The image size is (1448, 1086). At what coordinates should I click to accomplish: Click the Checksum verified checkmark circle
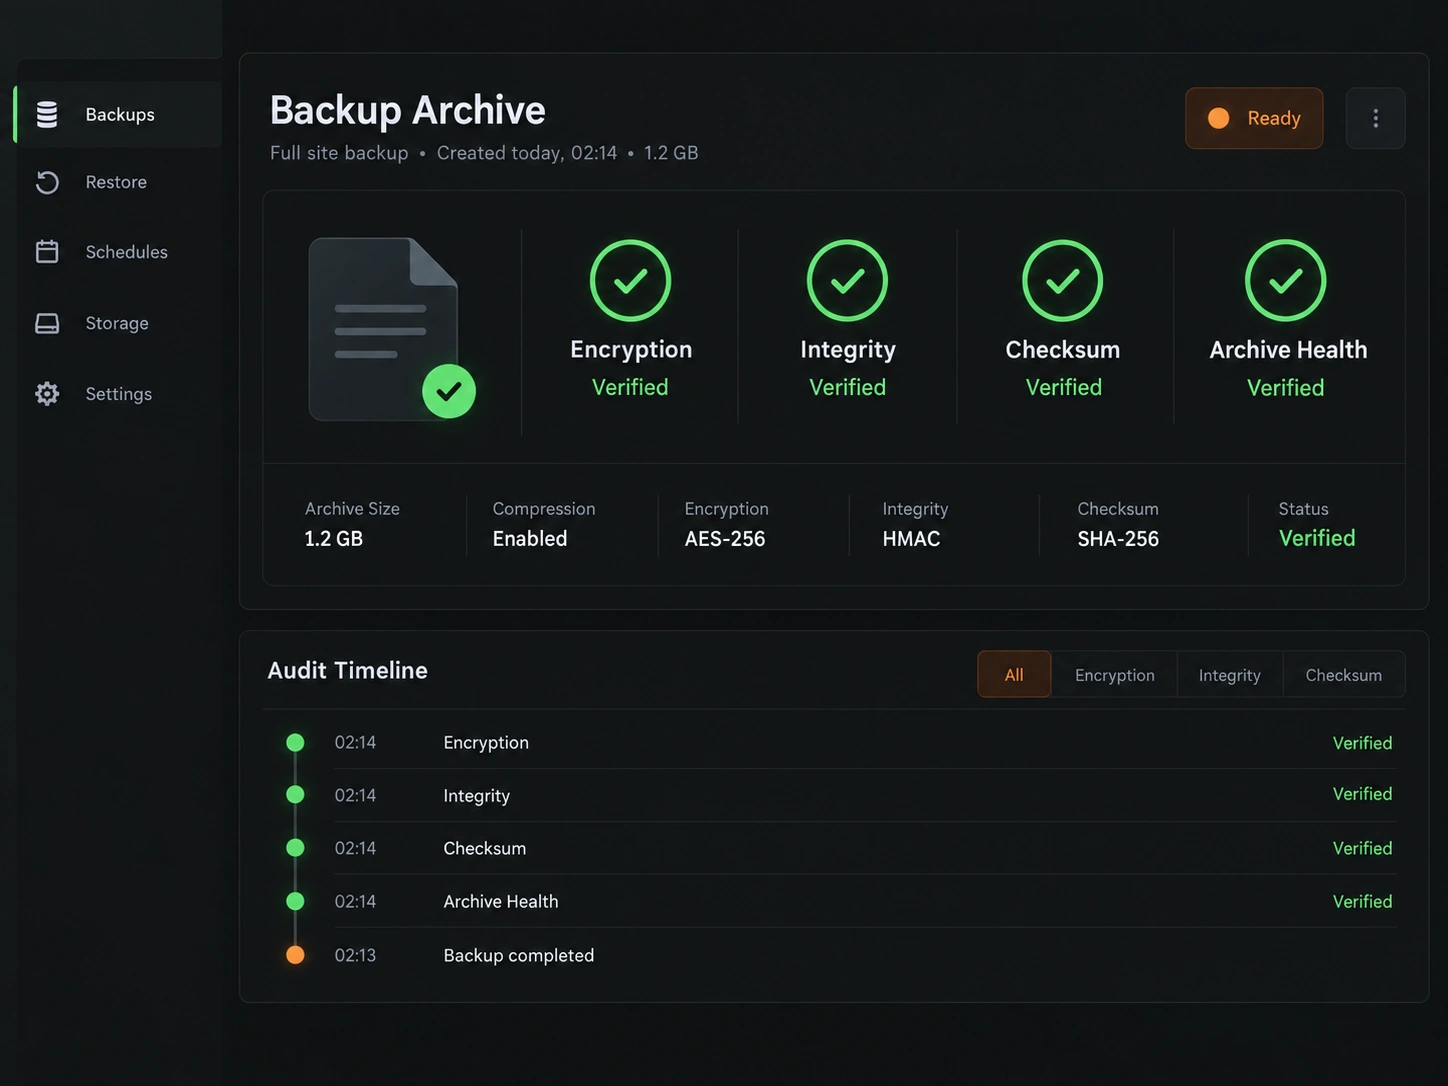pos(1062,280)
